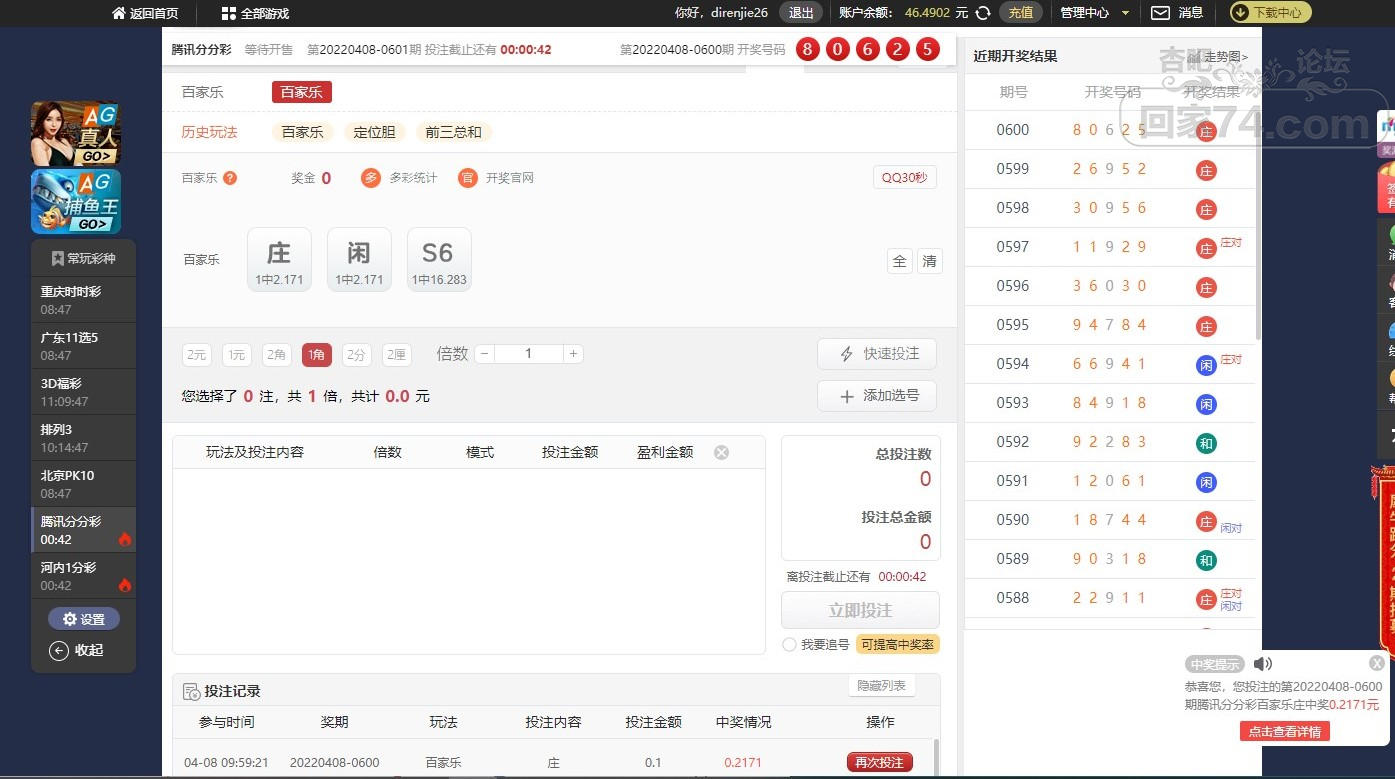
Task: Open the 开奖官网 icon
Action: [467, 178]
